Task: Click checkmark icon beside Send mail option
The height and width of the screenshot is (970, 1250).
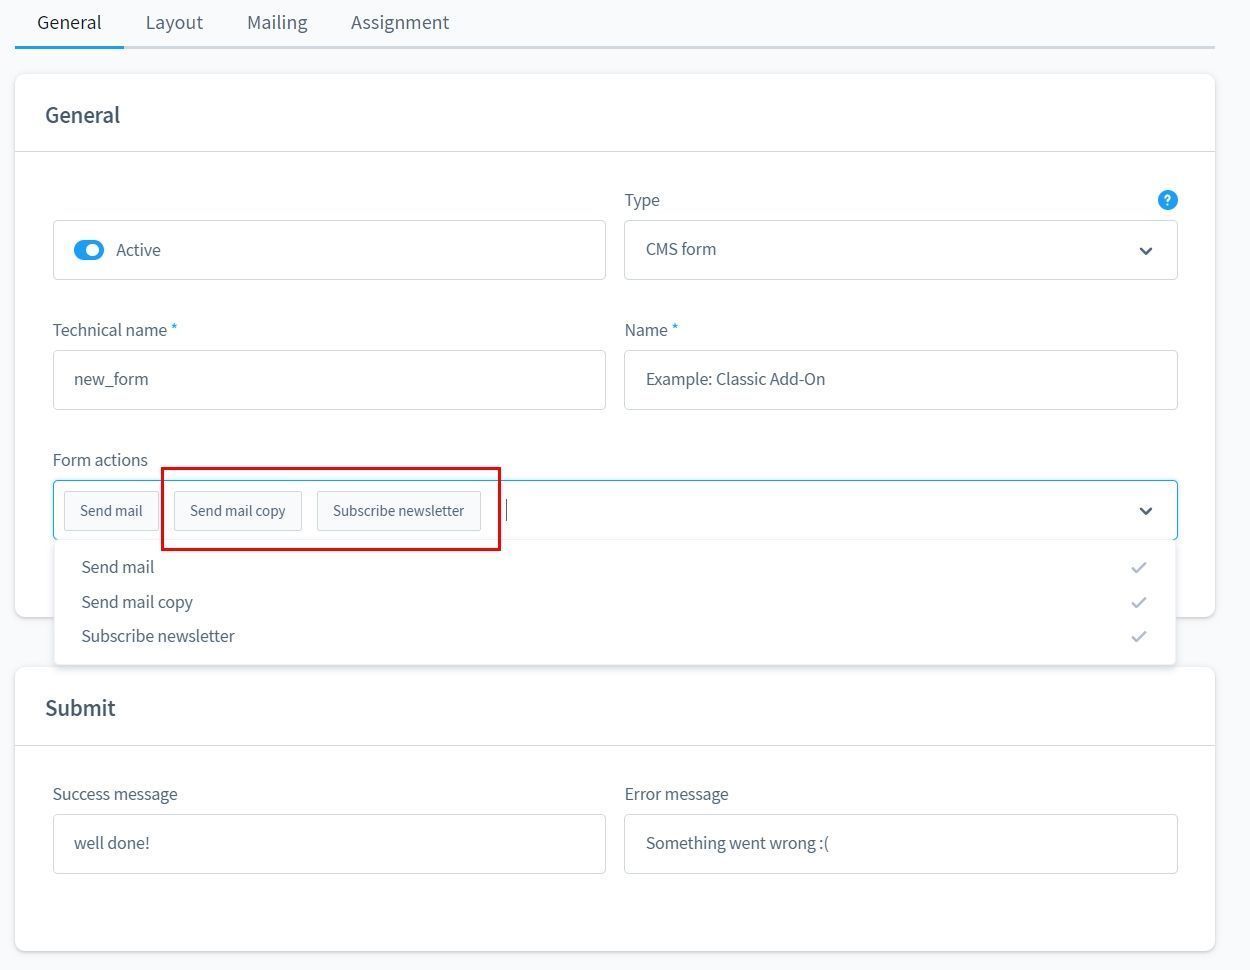Action: (1138, 567)
